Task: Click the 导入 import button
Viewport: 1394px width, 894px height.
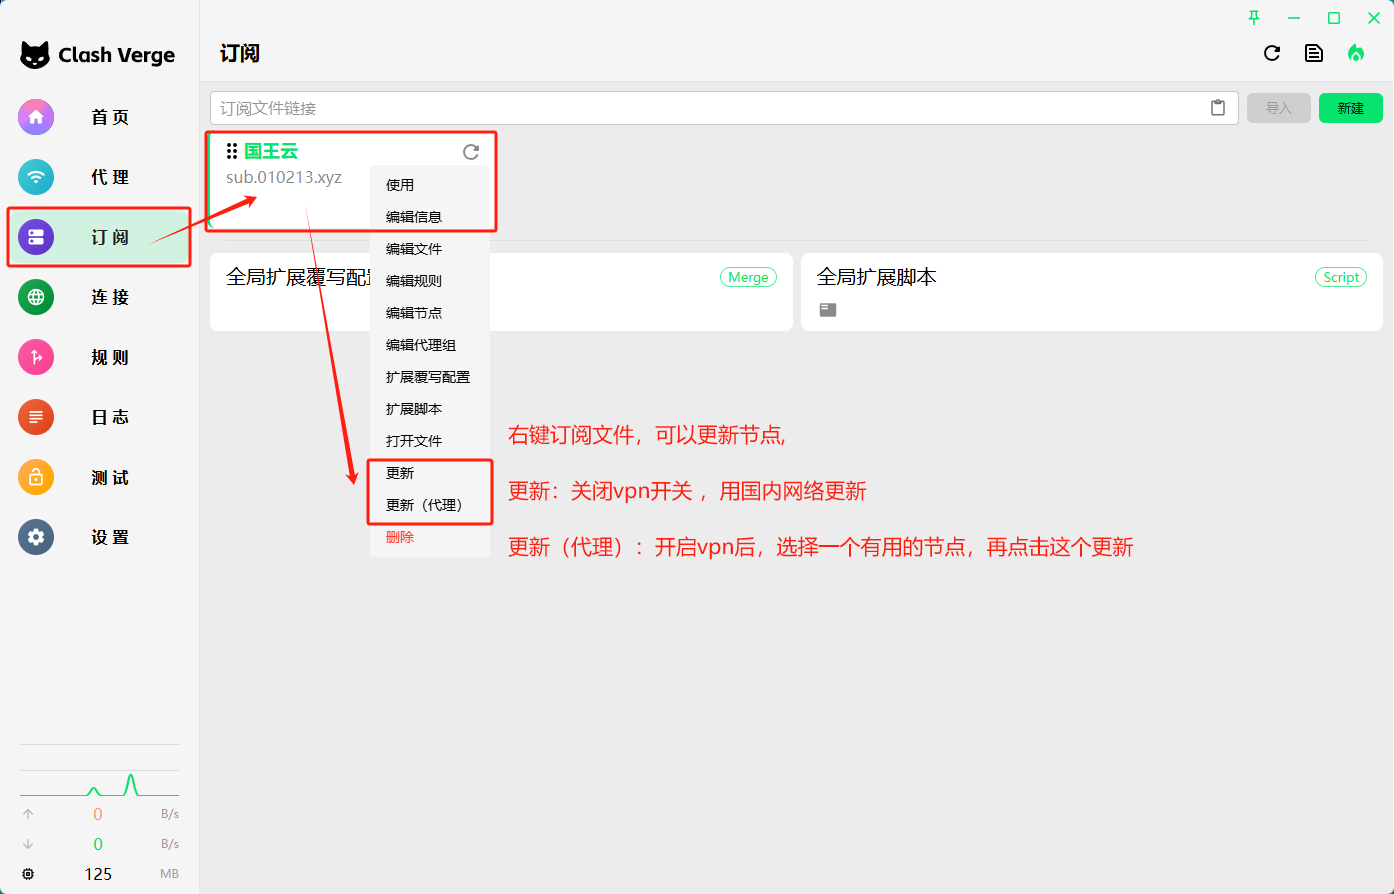Action: pyautogui.click(x=1278, y=108)
